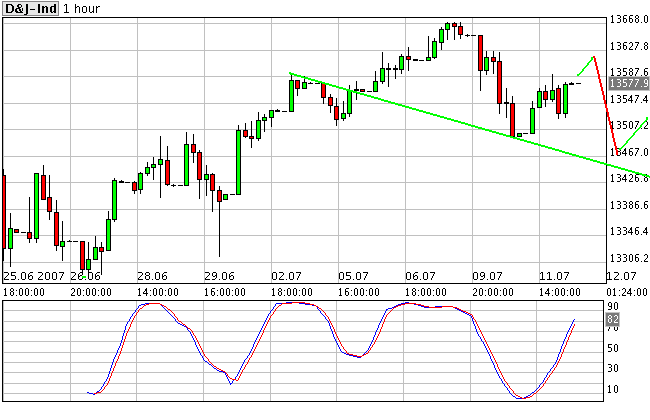Click the 28.06 date label
The width and height of the screenshot is (650, 420).
pyautogui.click(x=152, y=276)
